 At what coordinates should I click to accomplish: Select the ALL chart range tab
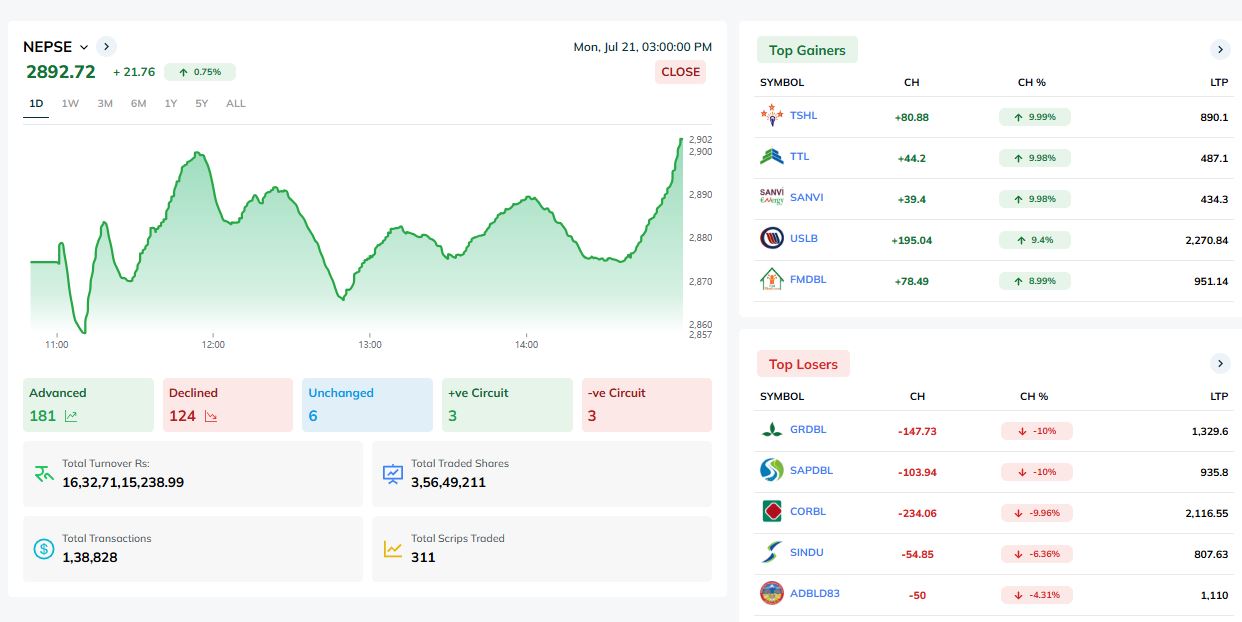(x=235, y=104)
